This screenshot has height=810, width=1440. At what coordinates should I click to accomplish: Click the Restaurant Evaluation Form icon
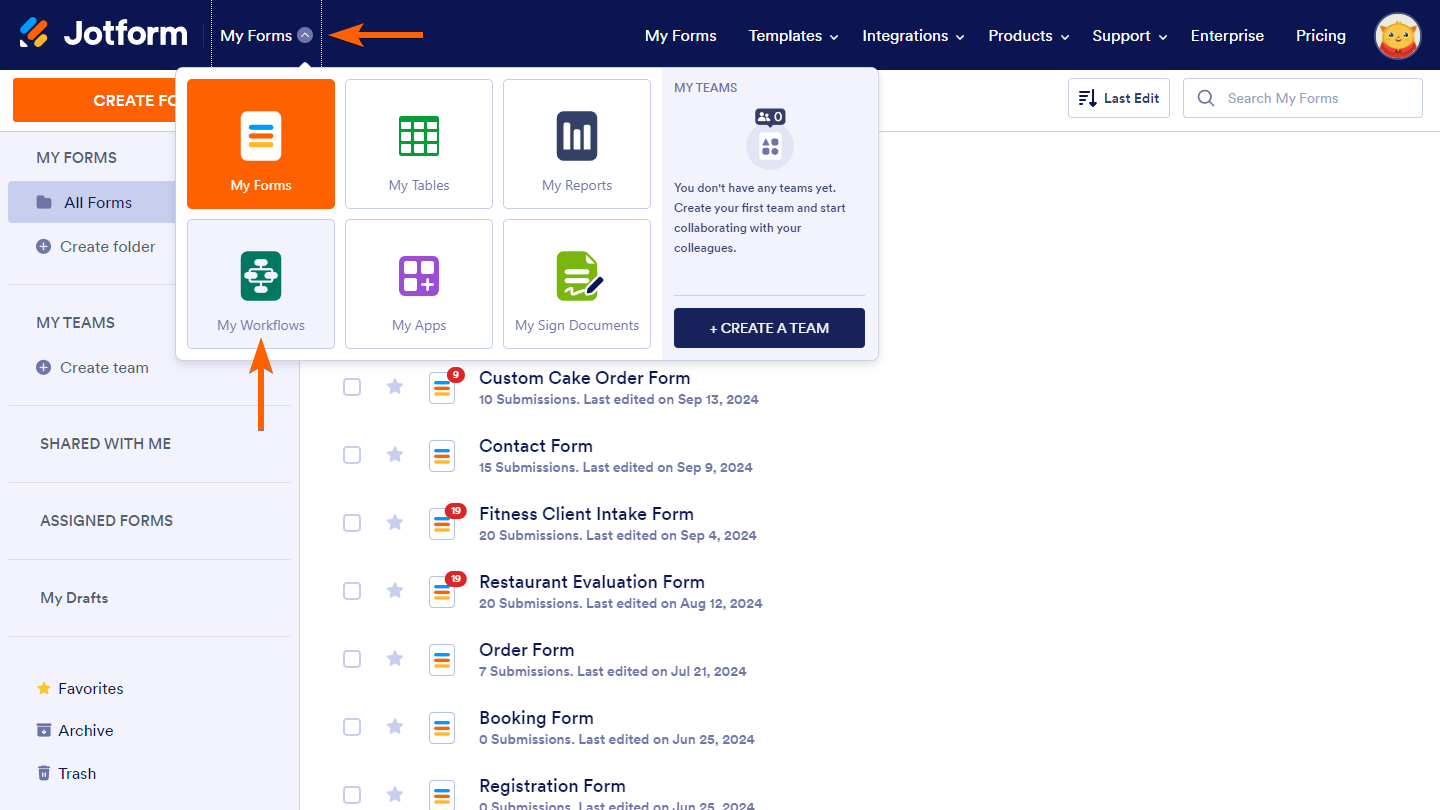[442, 591]
